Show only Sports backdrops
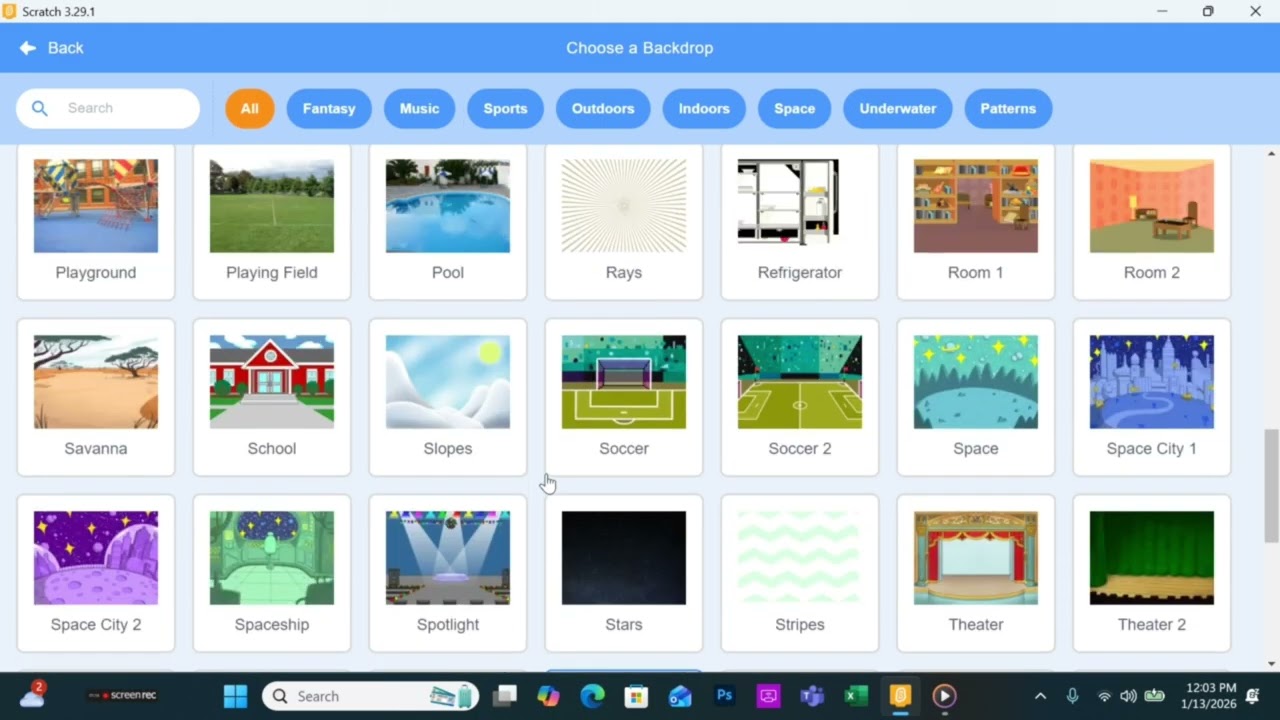Screen dimensions: 1280x720 (x=505, y=108)
